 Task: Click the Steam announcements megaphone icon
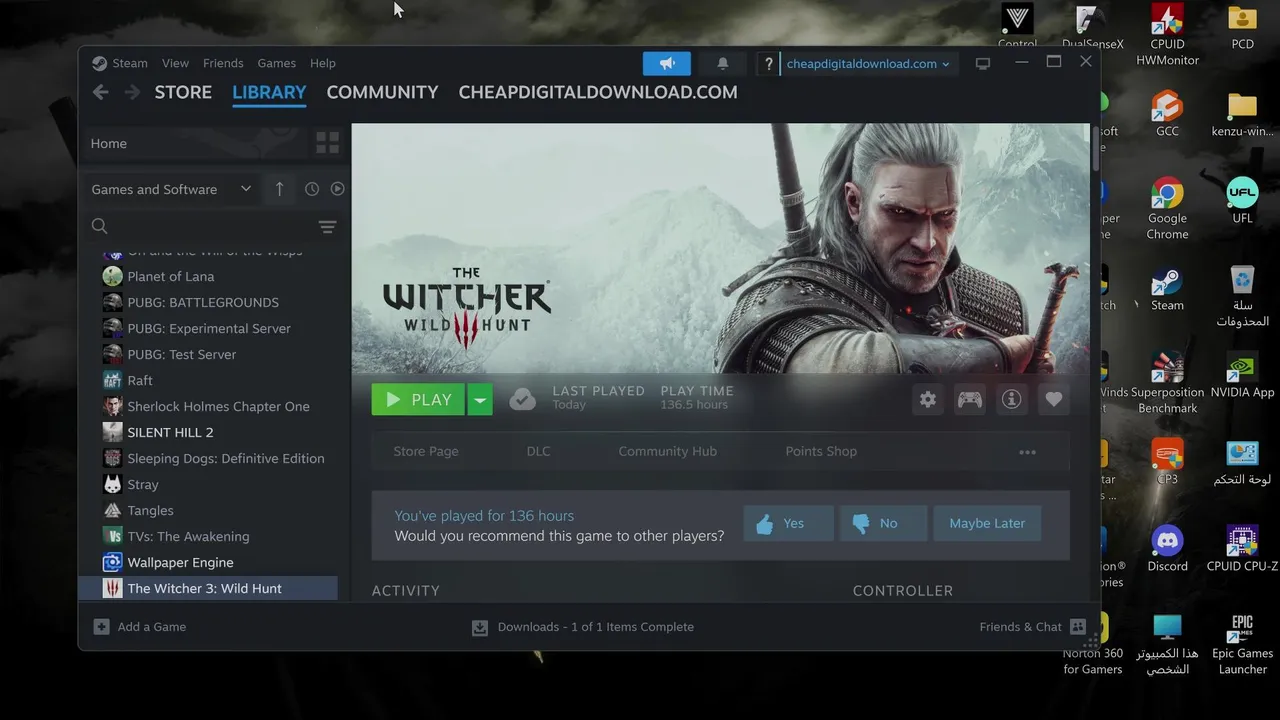[x=667, y=63]
